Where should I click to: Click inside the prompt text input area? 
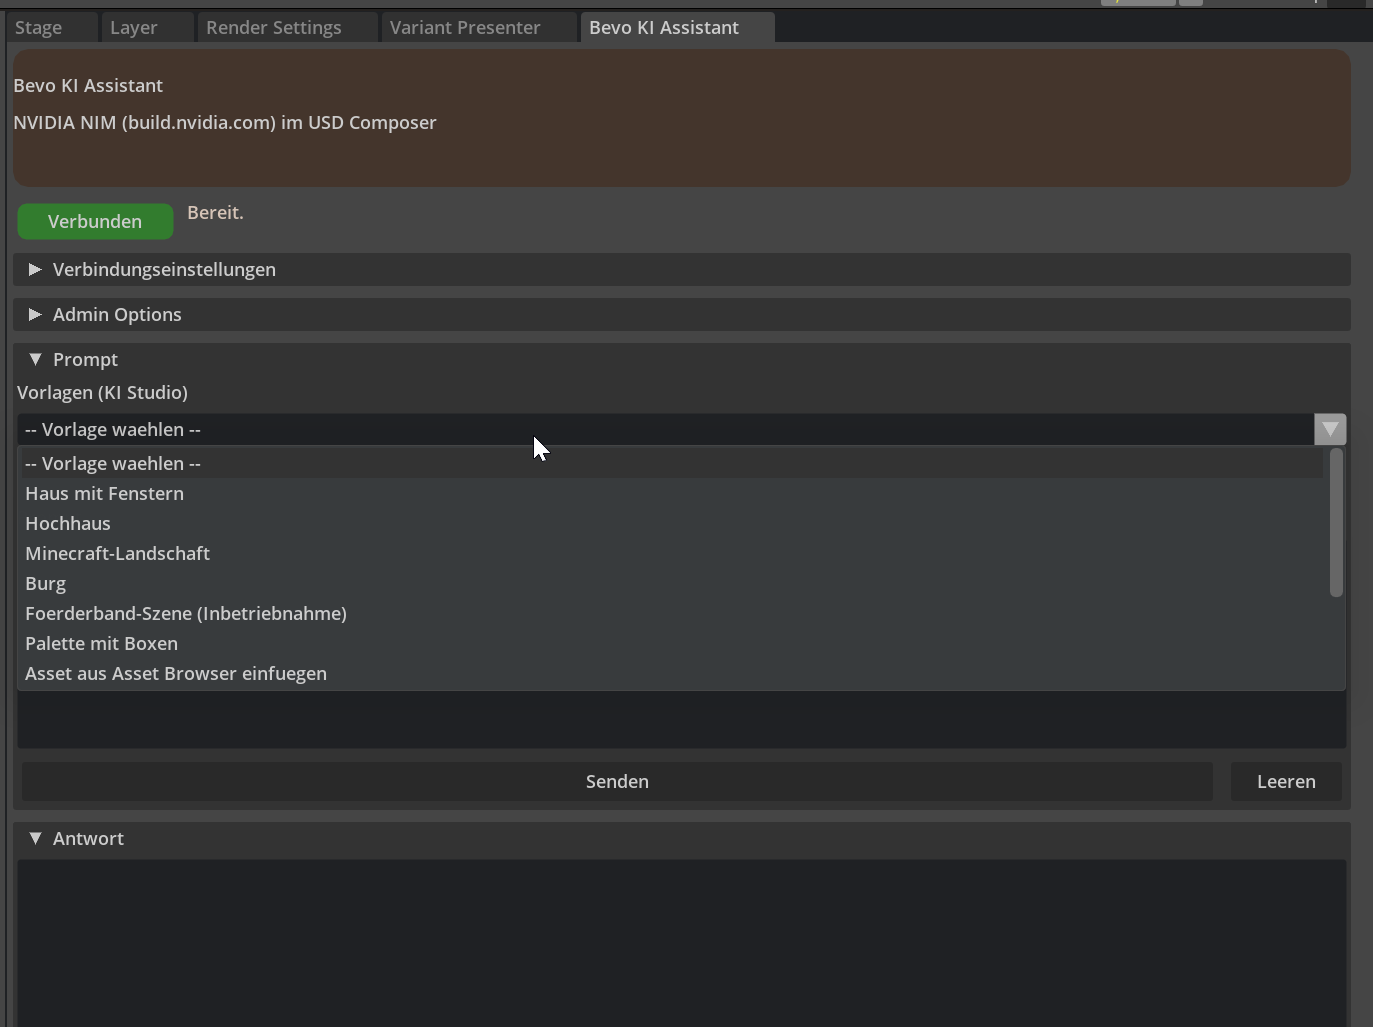tap(681, 719)
